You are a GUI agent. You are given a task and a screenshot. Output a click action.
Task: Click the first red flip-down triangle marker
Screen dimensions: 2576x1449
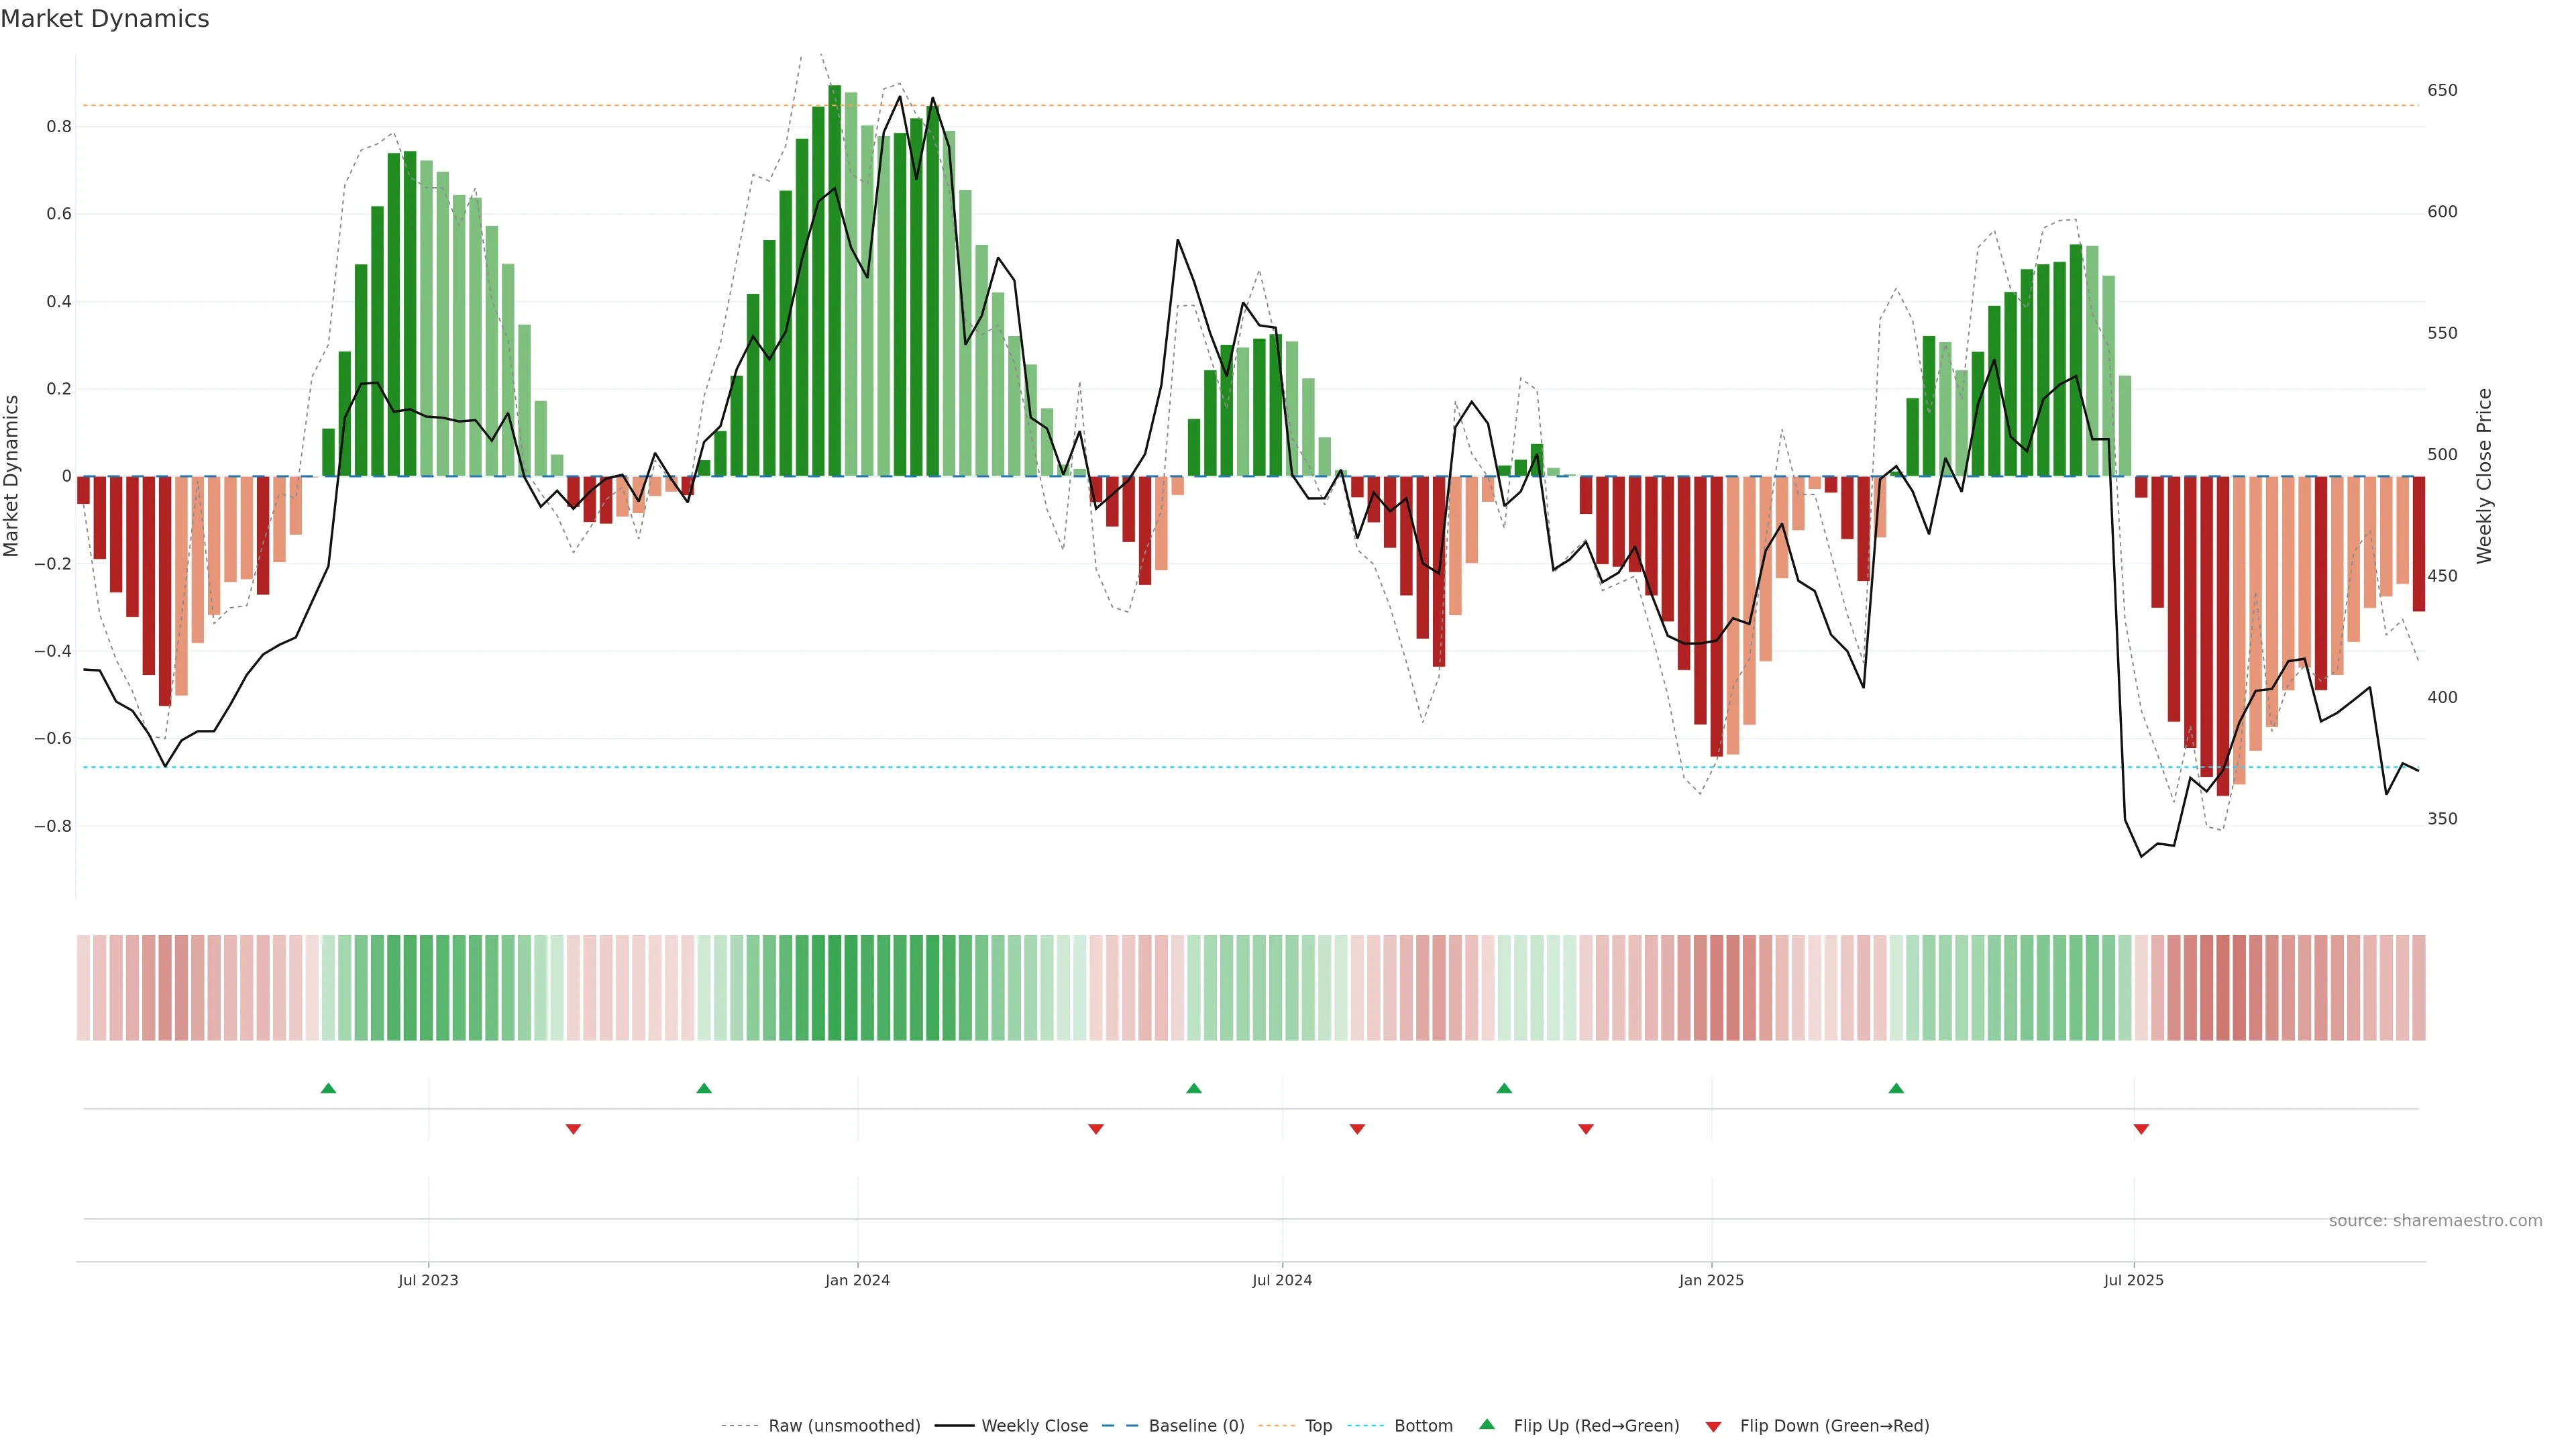[573, 1129]
